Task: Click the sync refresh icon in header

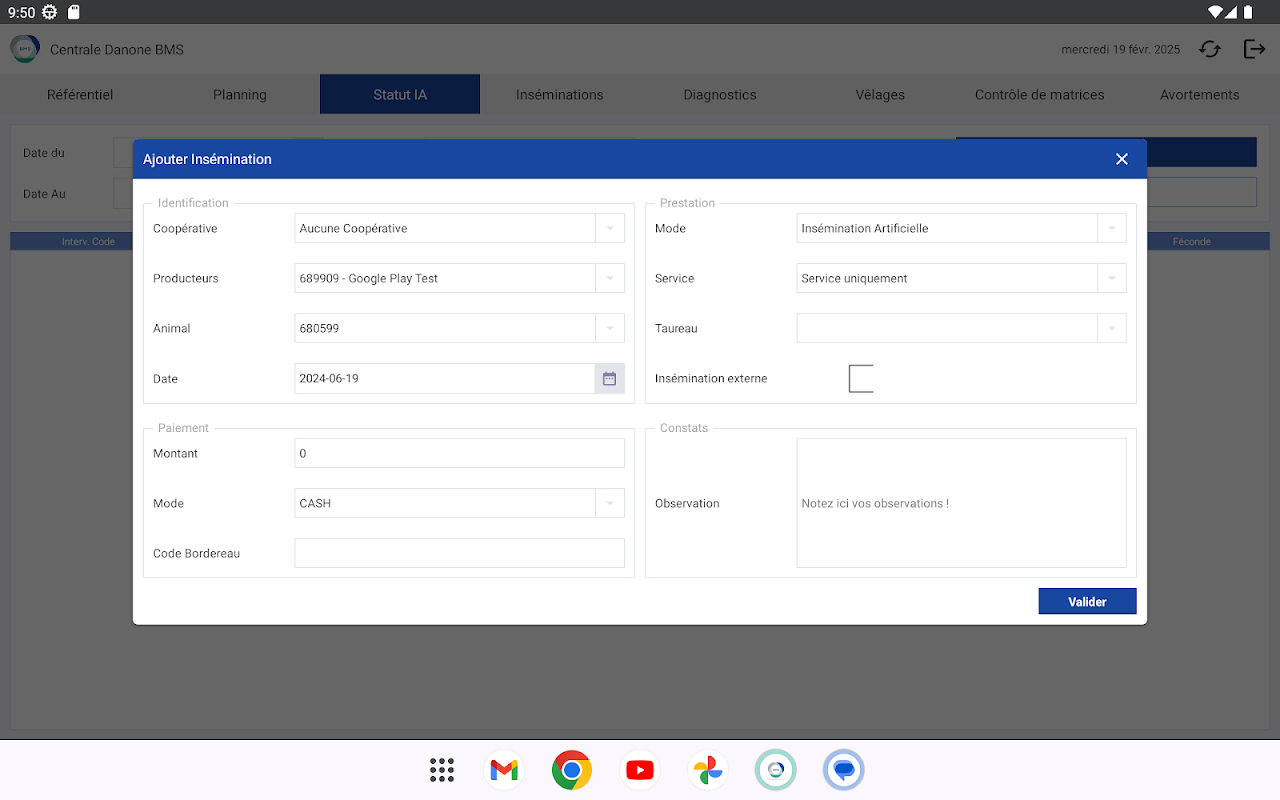Action: click(x=1210, y=49)
